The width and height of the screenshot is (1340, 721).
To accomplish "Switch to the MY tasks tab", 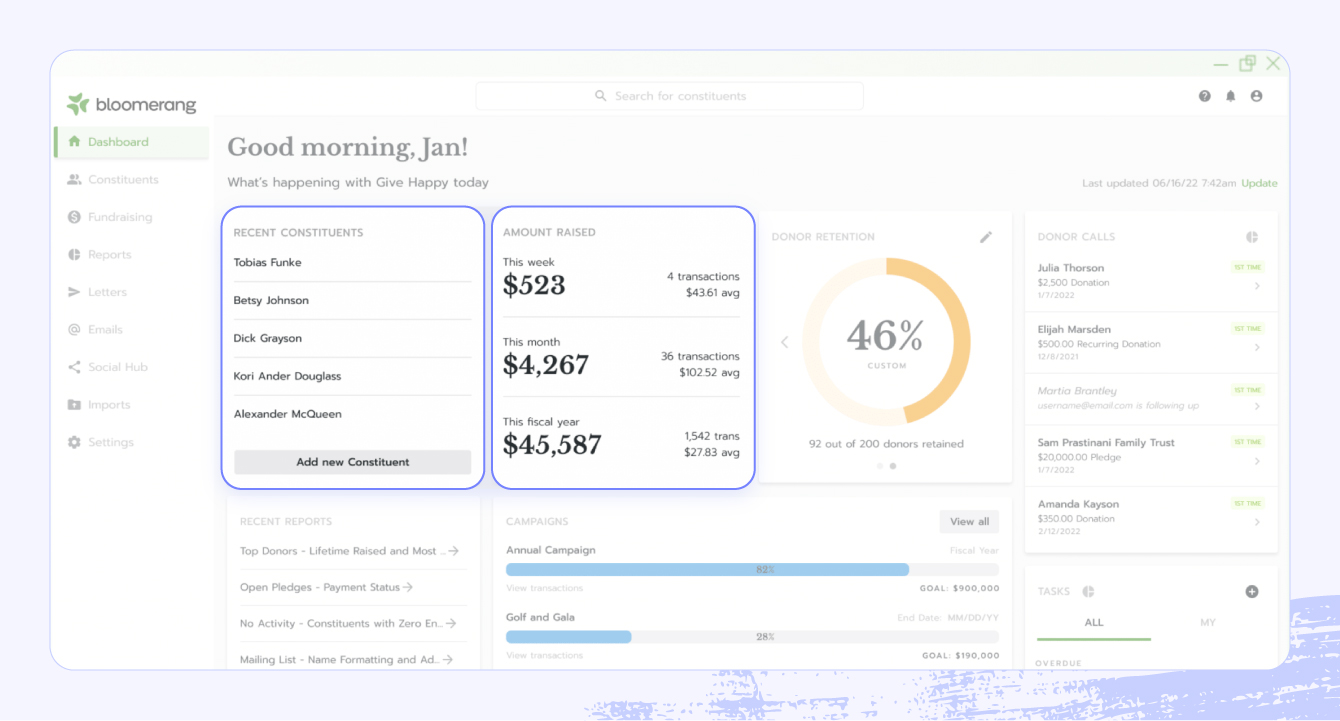I will 1207,622.
